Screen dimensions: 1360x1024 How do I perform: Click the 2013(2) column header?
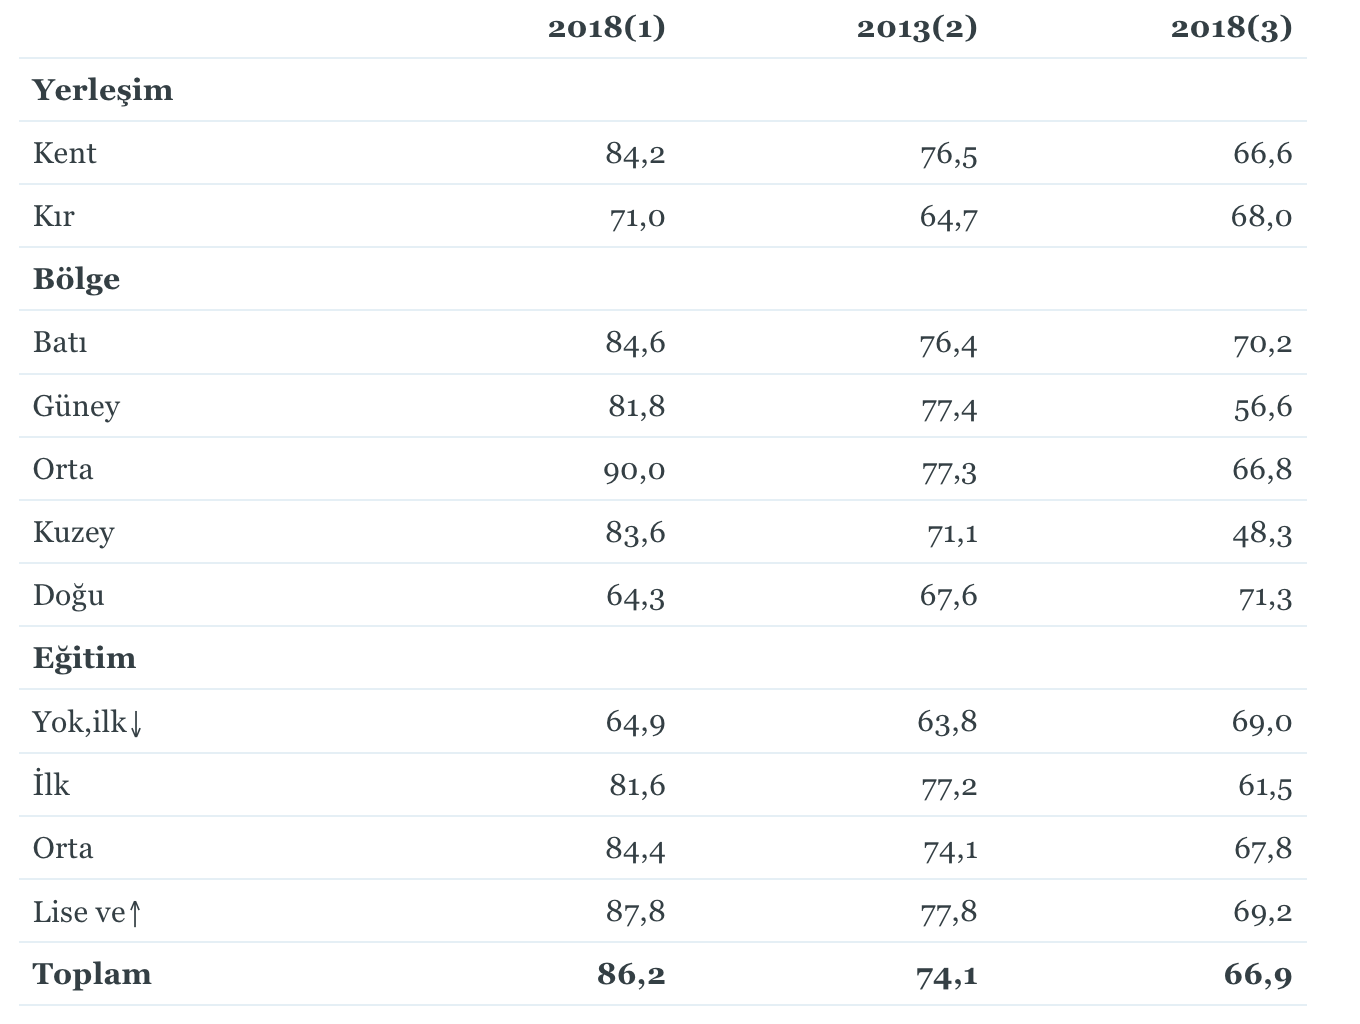click(916, 28)
